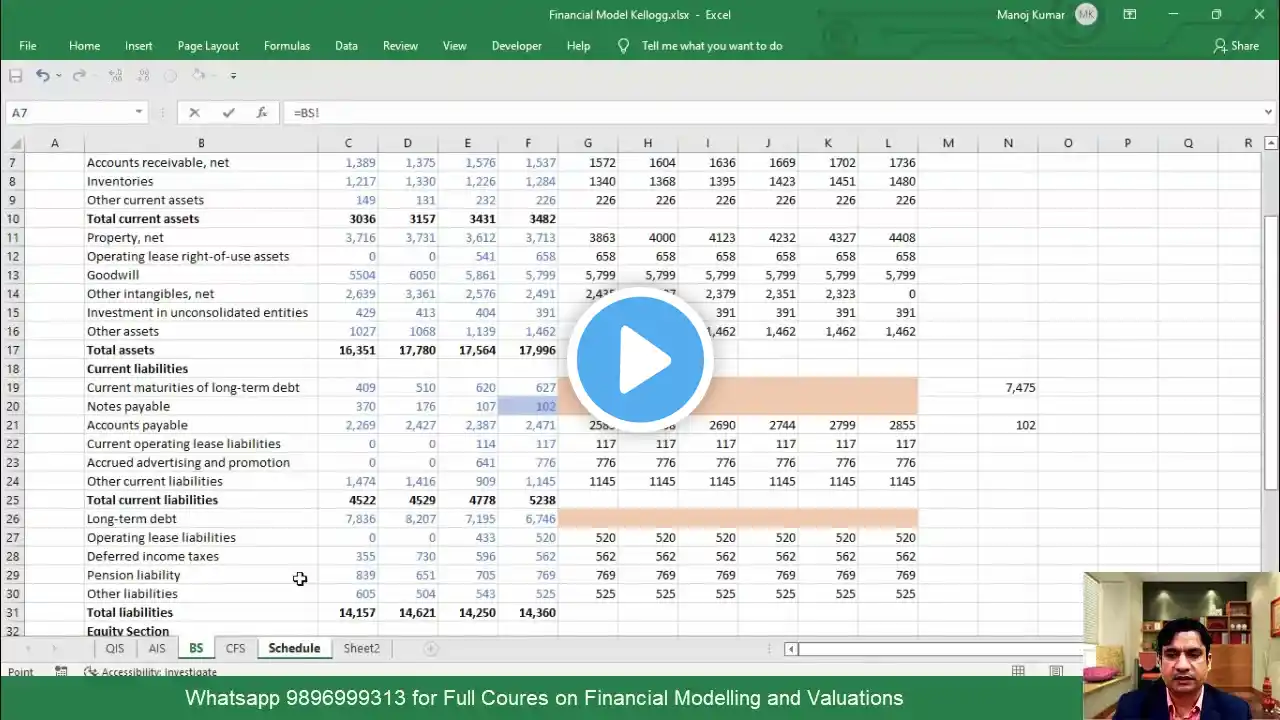Select the BS sheet tab
This screenshot has height=720, width=1280.
pos(196,649)
